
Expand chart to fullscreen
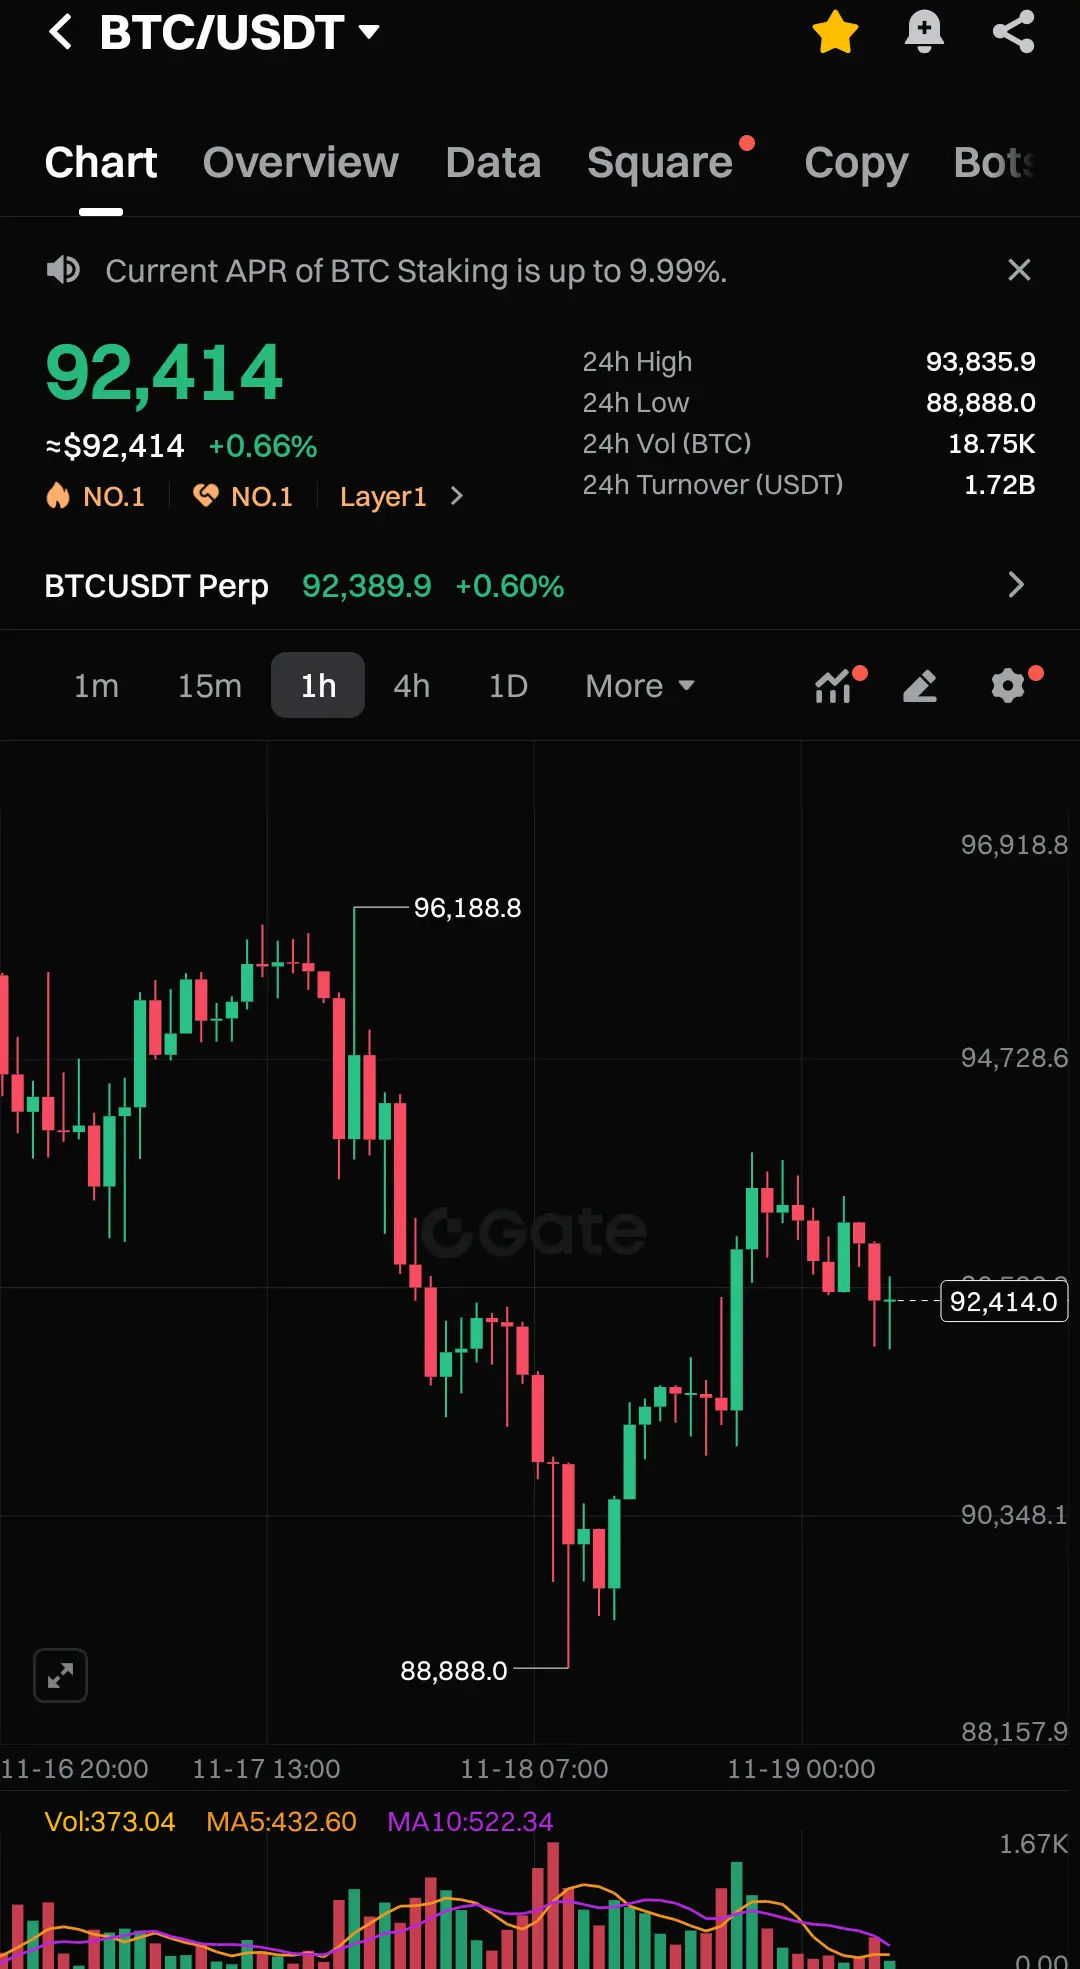click(x=60, y=1675)
